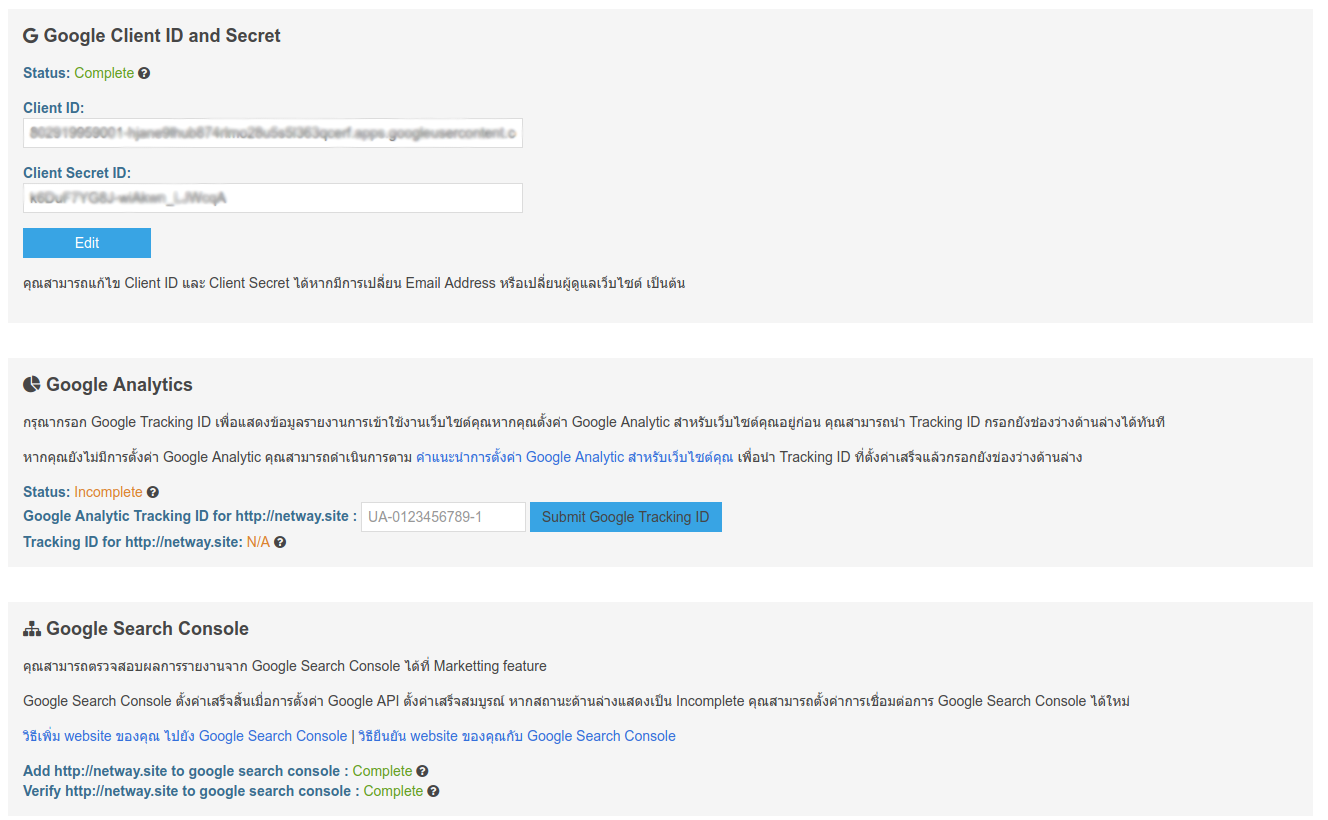This screenshot has height=820, width=1328.
Task: Click 'Complete' next to Add netway.site
Action: (382, 771)
